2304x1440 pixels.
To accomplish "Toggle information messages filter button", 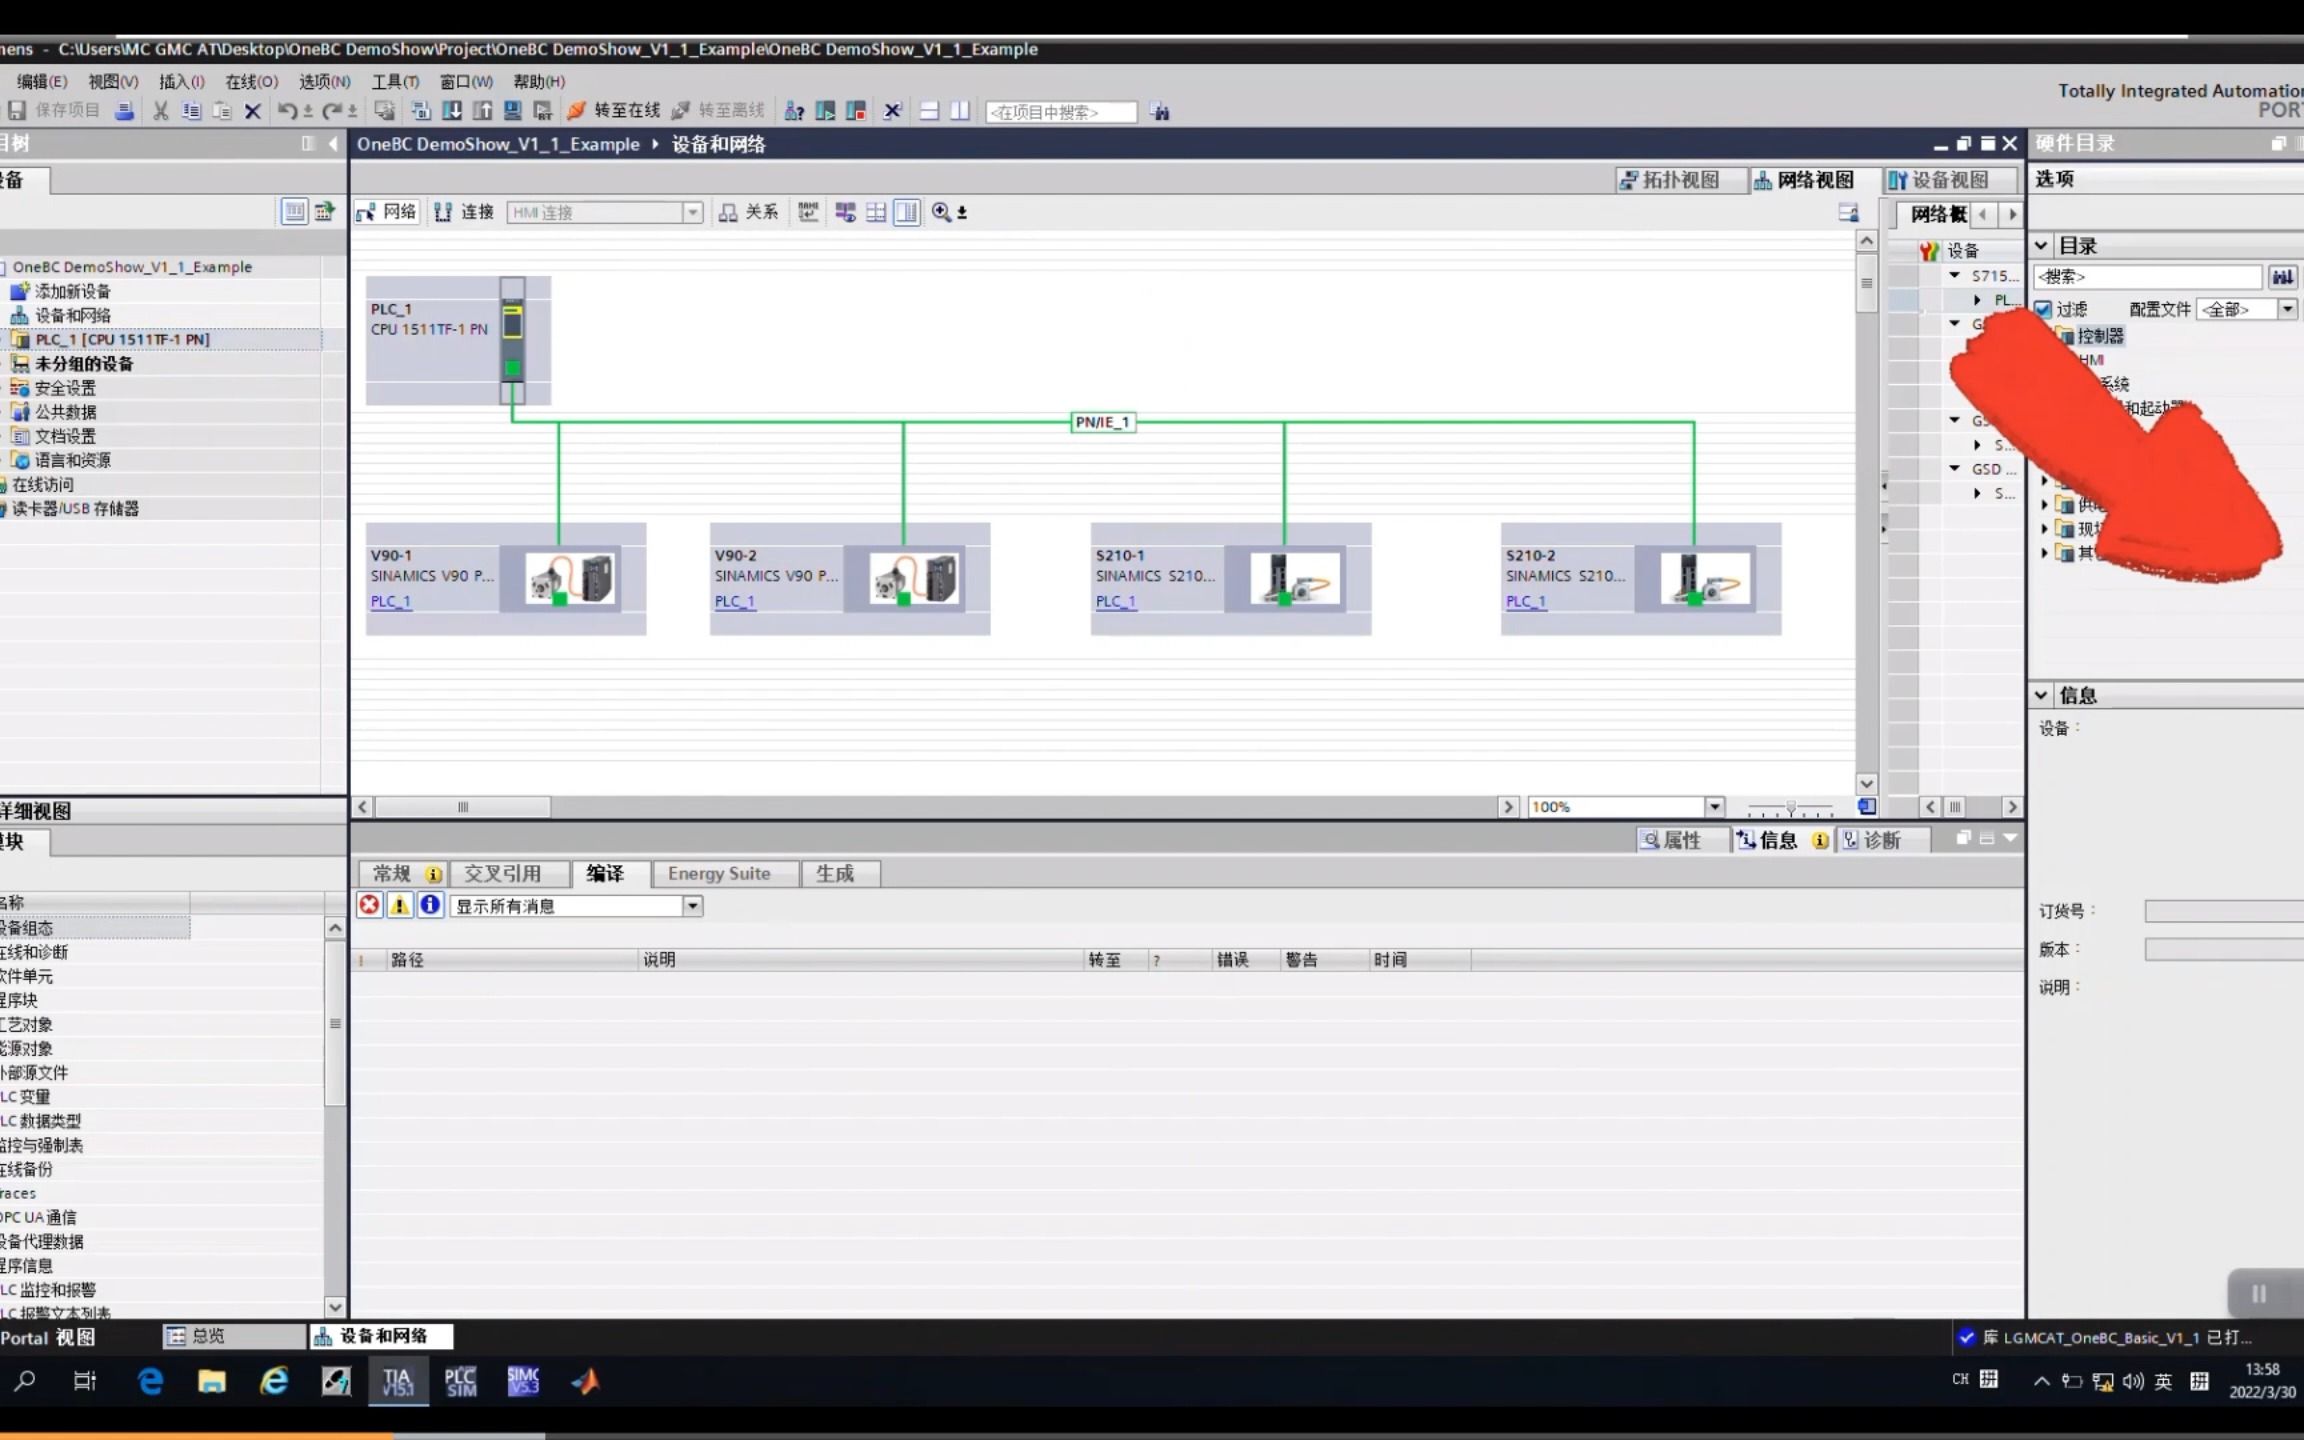I will (x=430, y=905).
